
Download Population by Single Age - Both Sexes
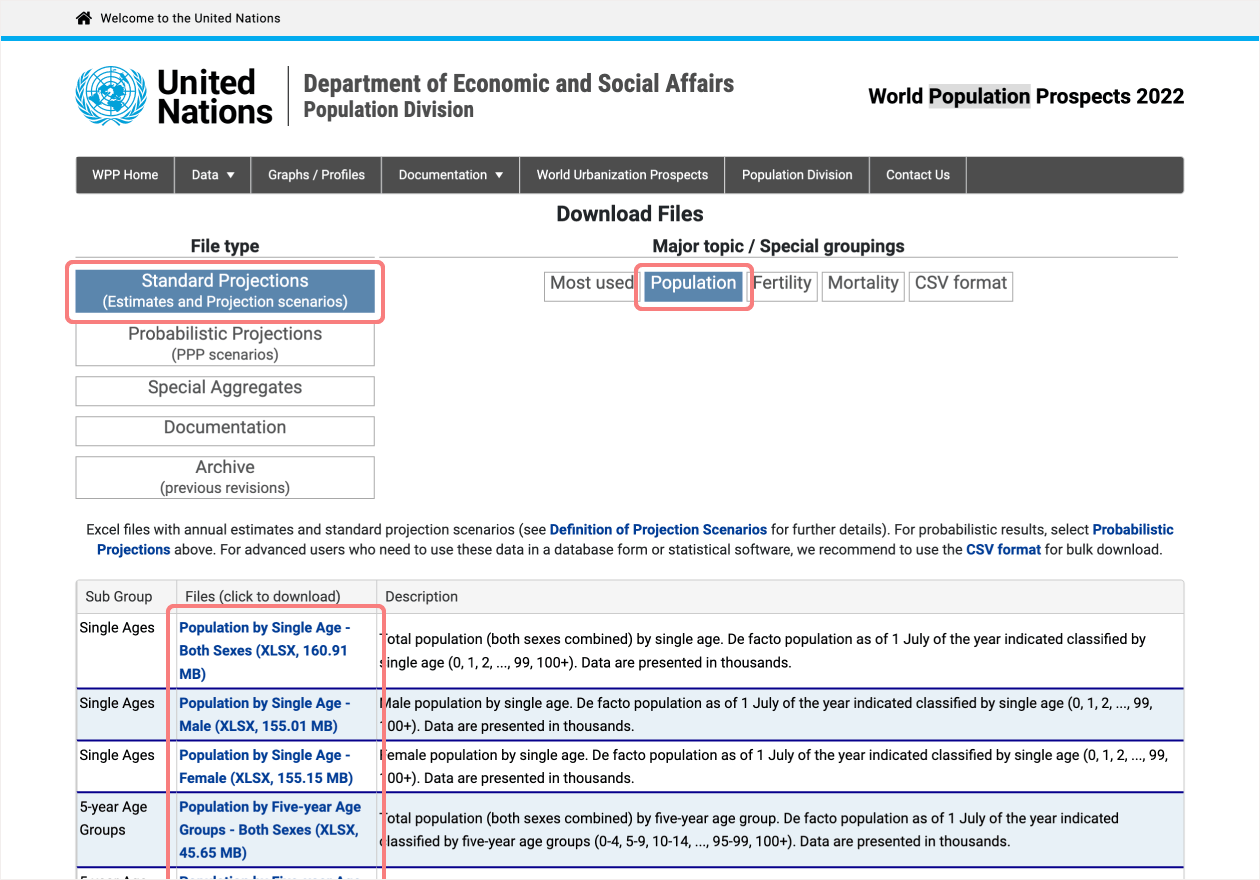265,651
